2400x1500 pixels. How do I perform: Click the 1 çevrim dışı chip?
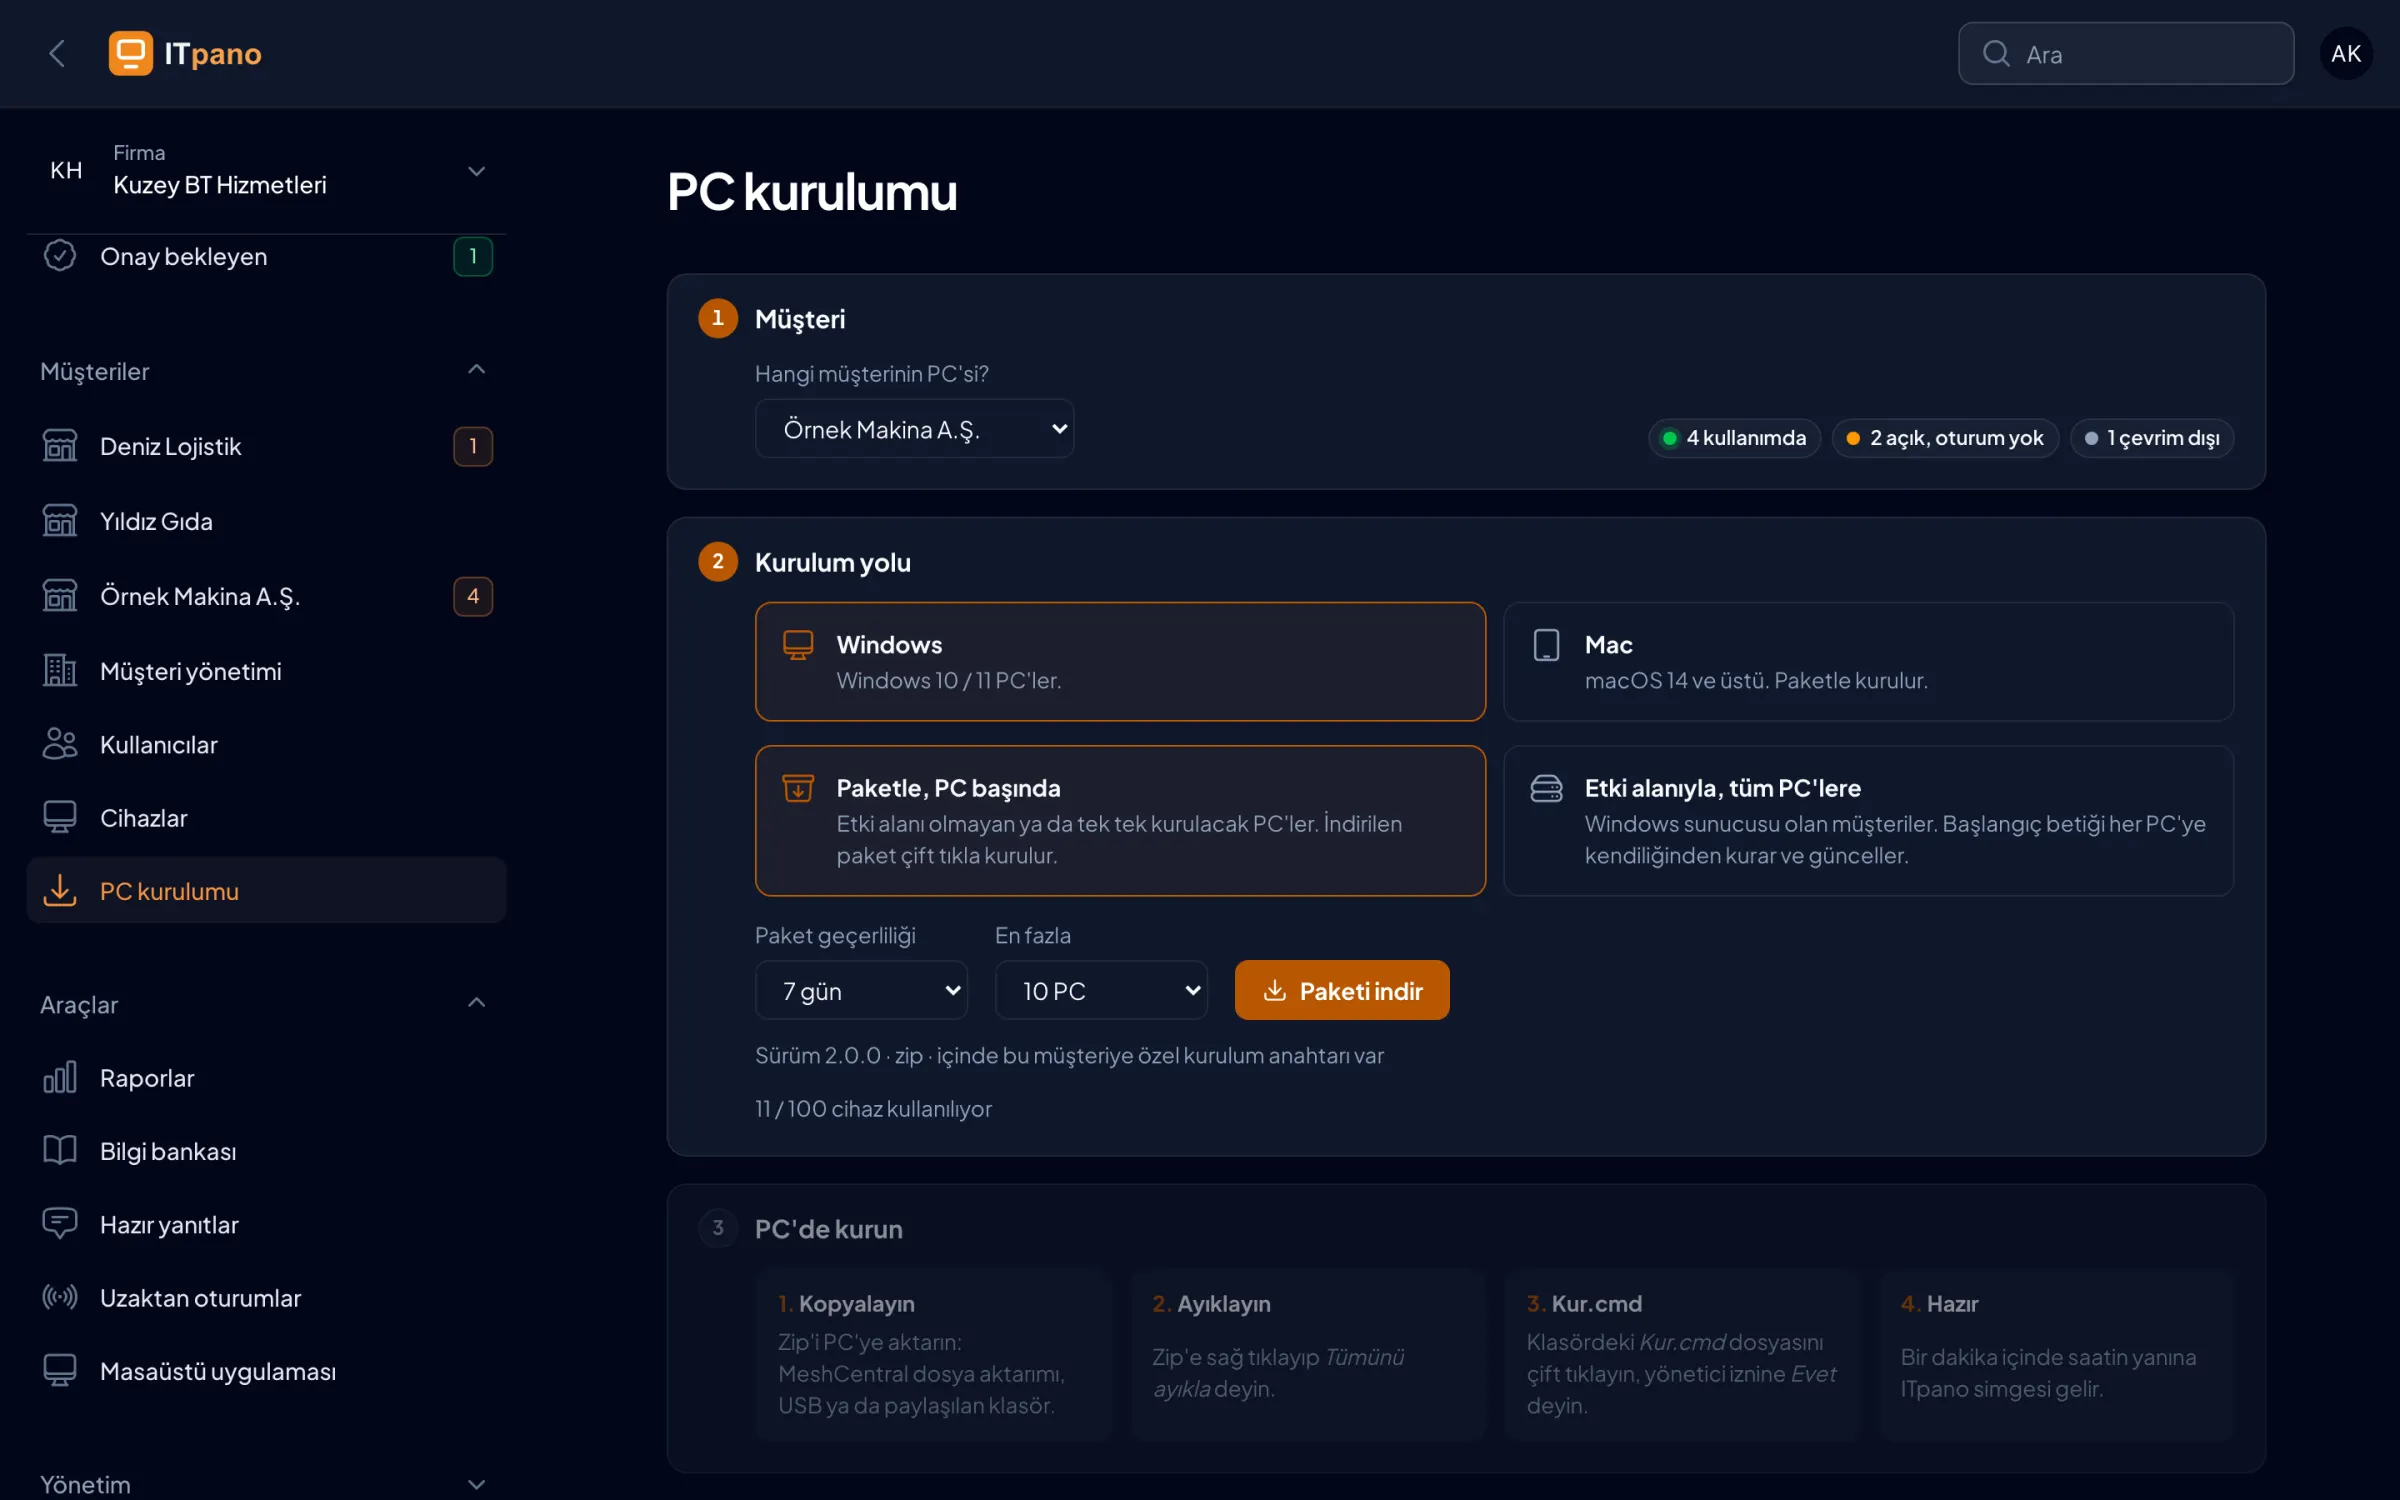coord(2152,438)
